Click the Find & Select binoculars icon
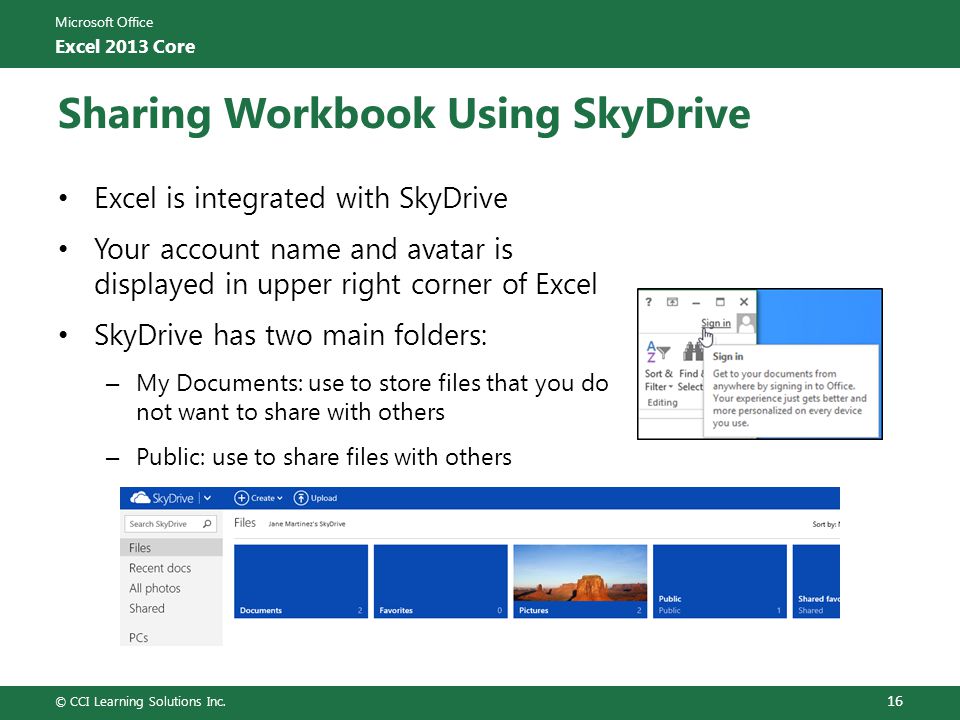This screenshot has width=960, height=720. click(x=693, y=351)
